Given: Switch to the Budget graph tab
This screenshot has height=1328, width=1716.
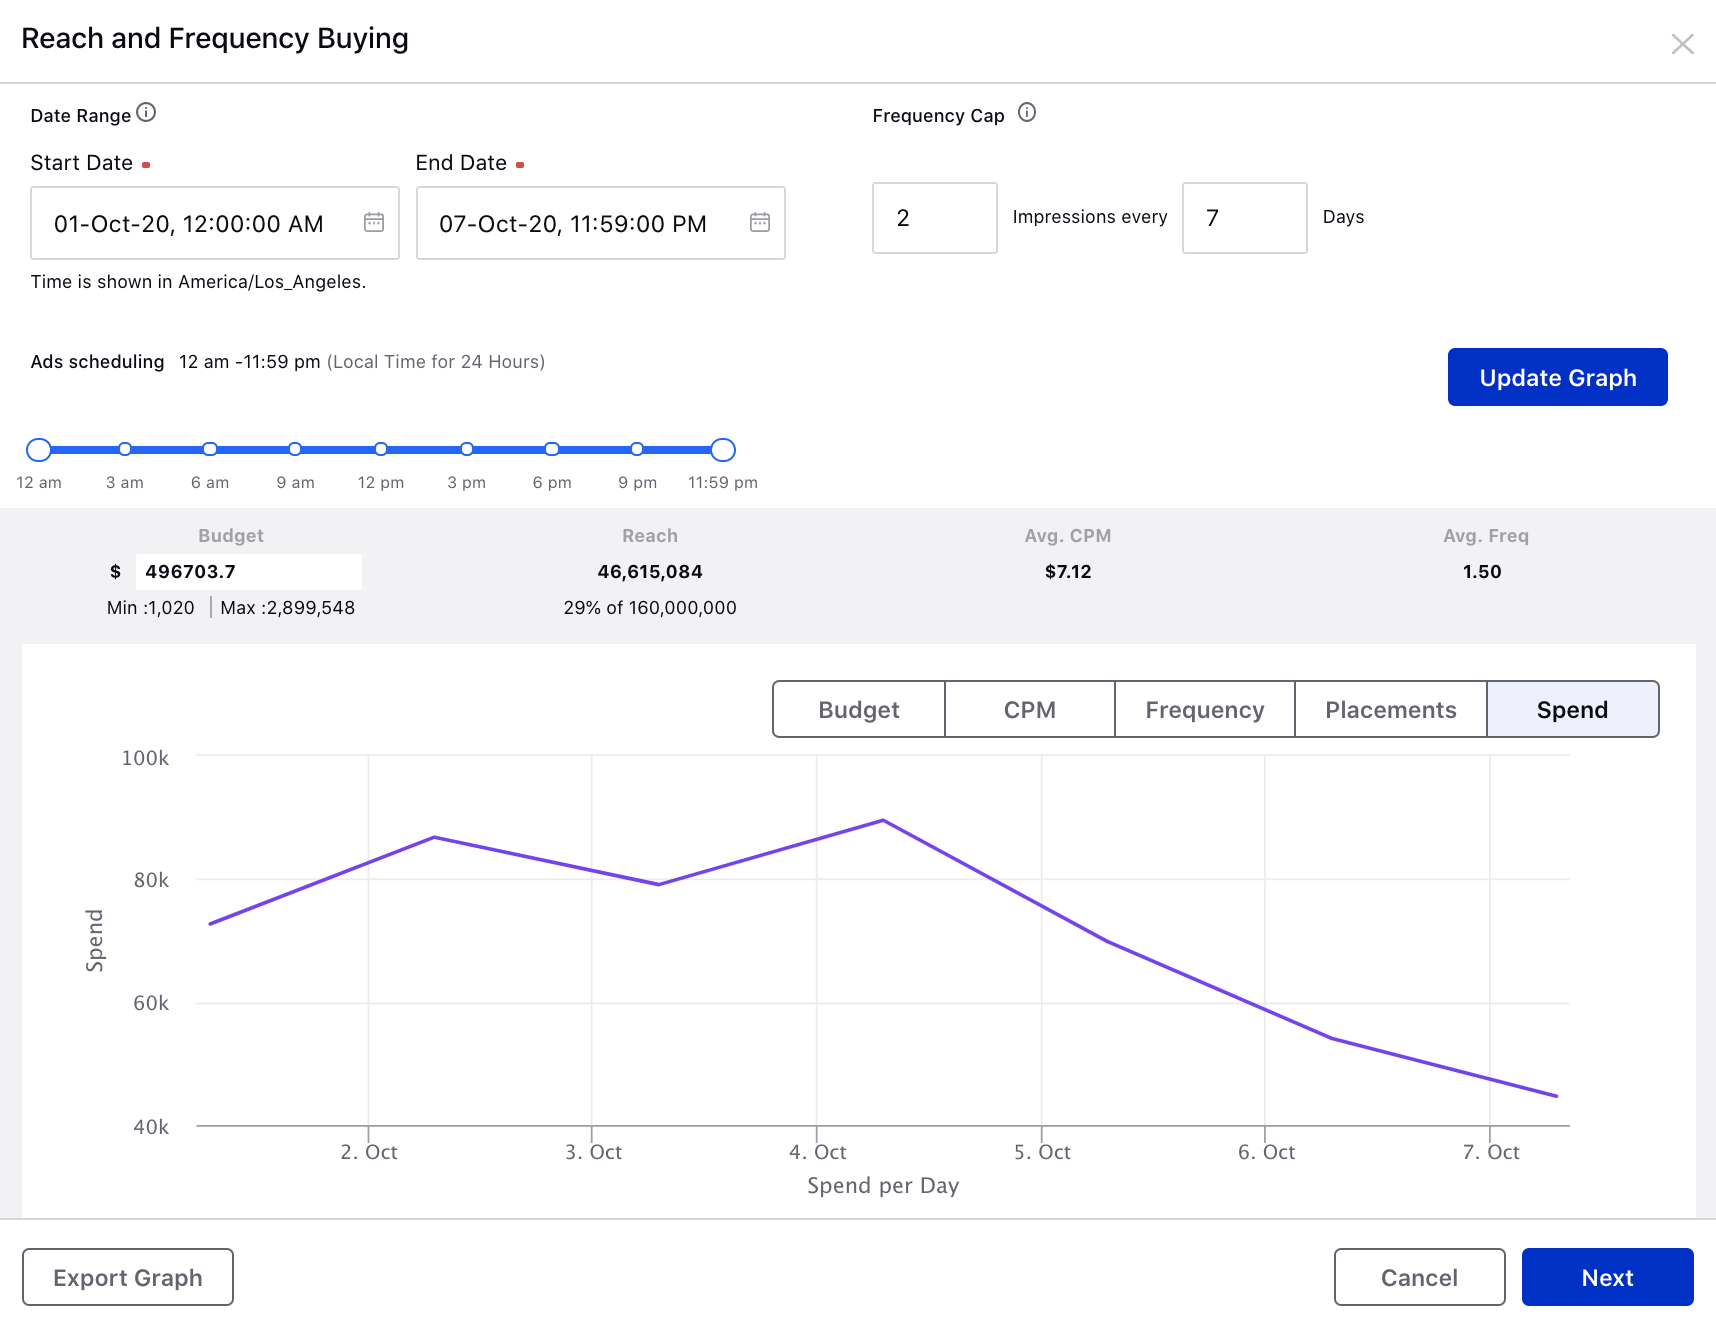Looking at the screenshot, I should tap(859, 709).
